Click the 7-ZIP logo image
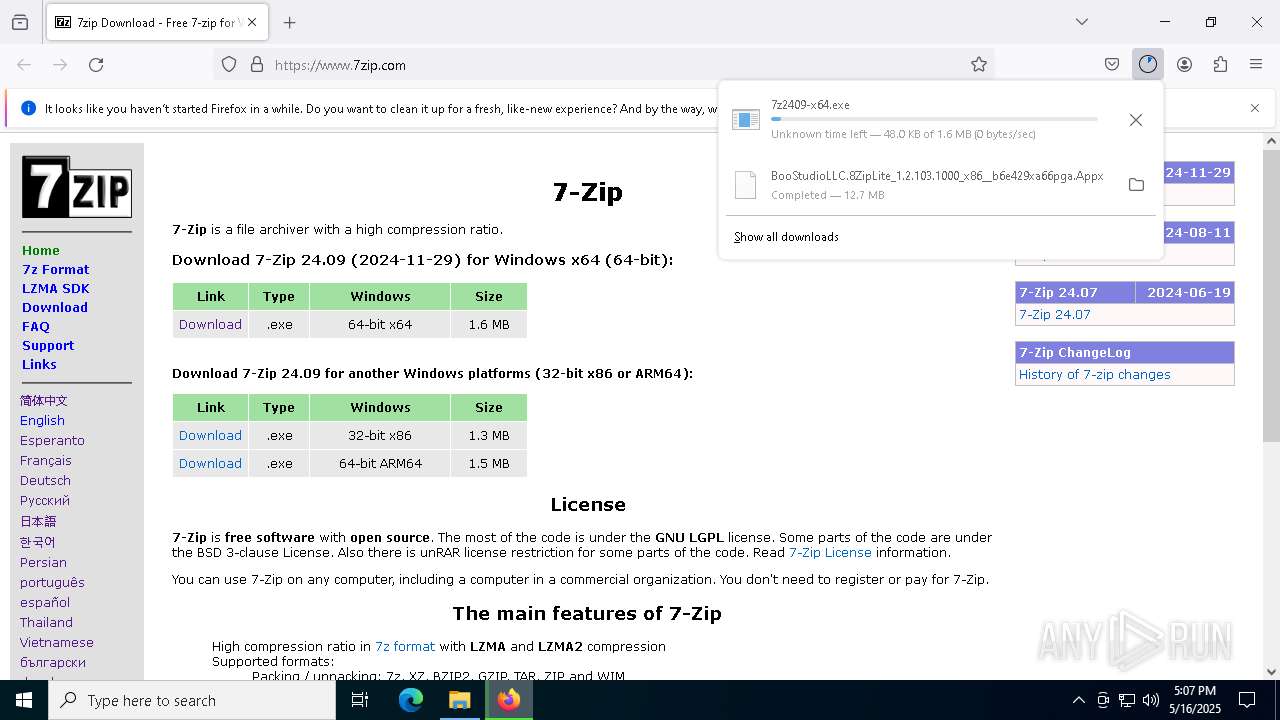Image resolution: width=1280 pixels, height=720 pixels. 77,187
